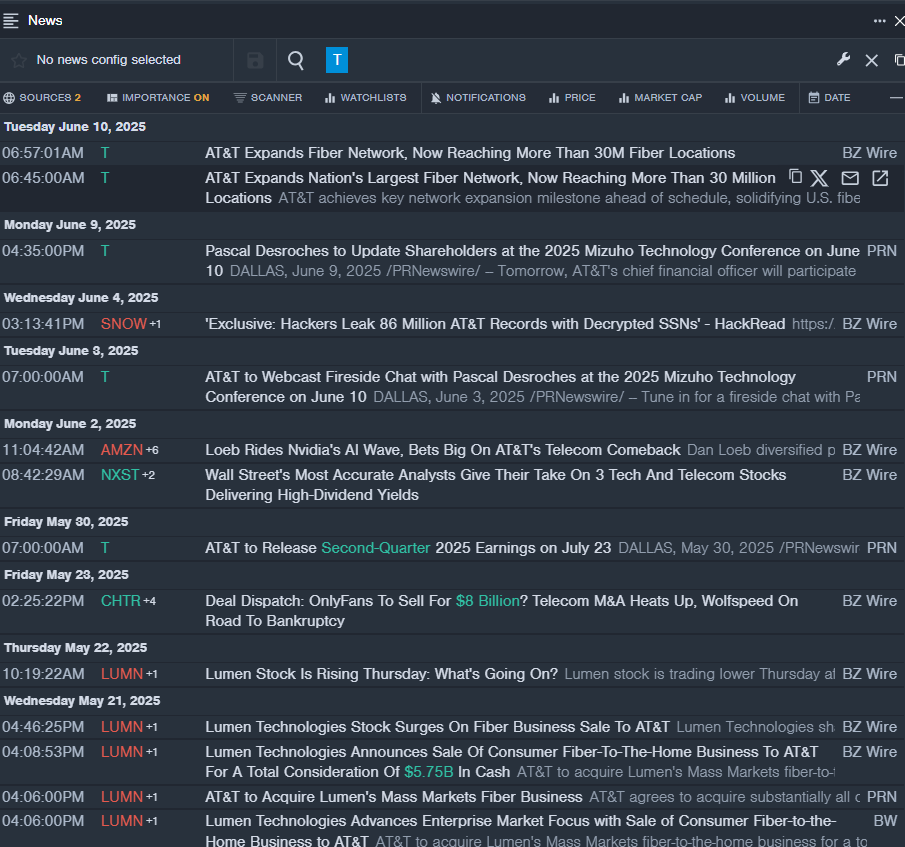Open 'AT&T to Release Second-Quarter 2025 Earnings' headline
This screenshot has width=905, height=847.
point(408,548)
